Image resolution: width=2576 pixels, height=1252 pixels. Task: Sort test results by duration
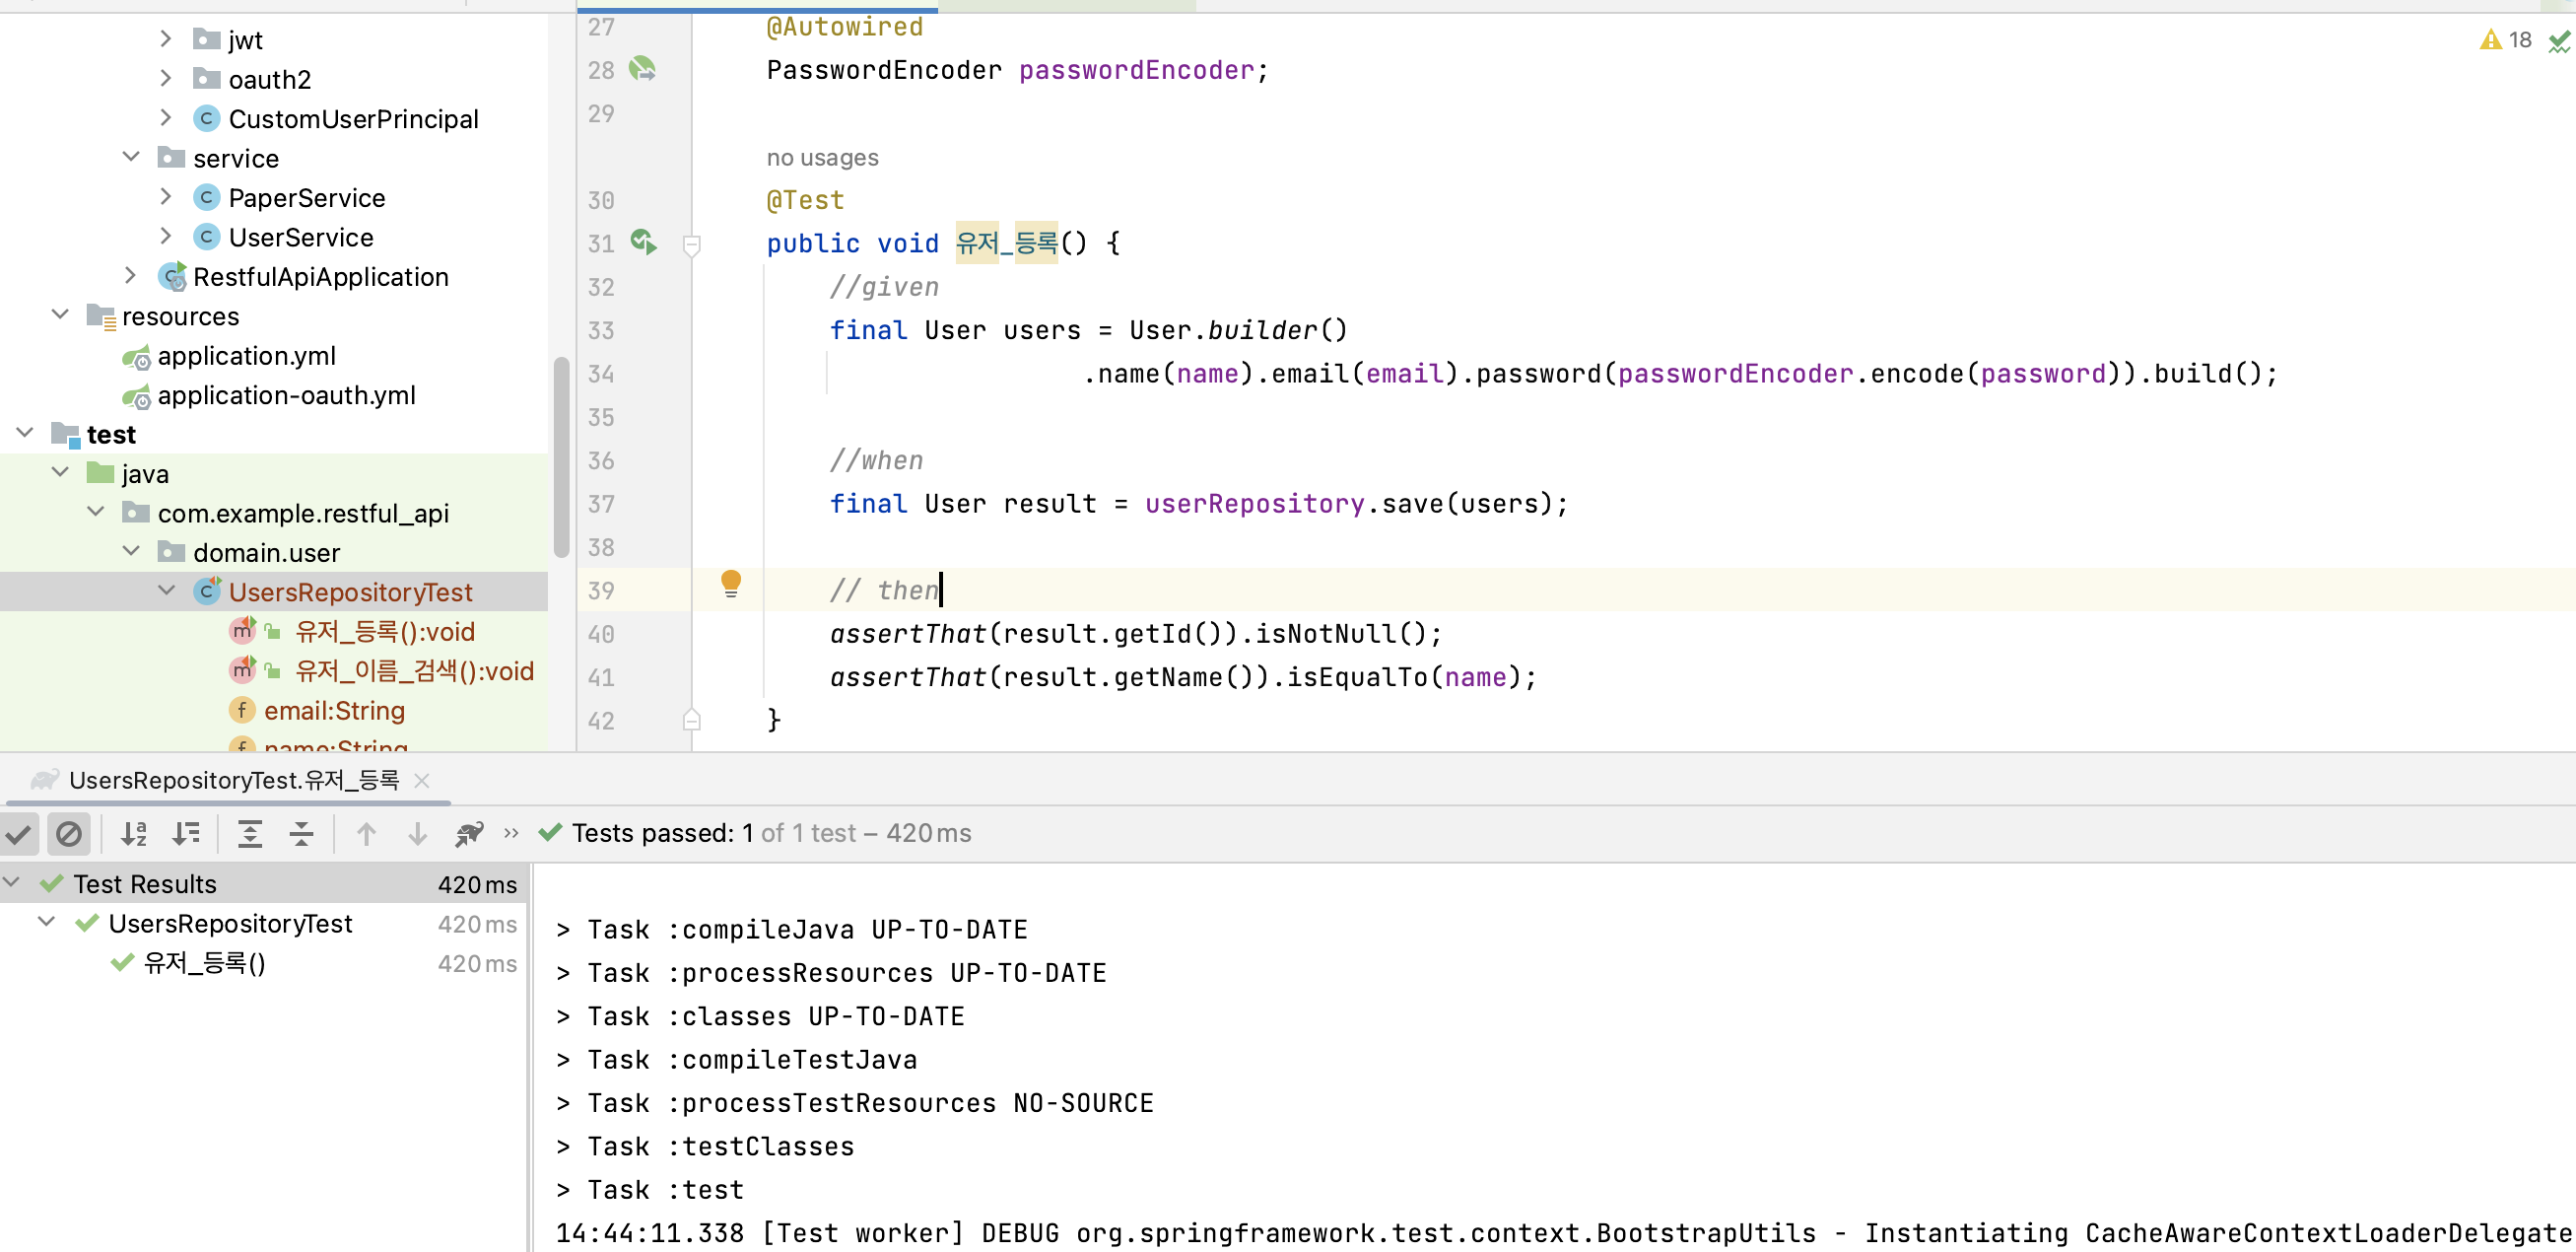[186, 833]
